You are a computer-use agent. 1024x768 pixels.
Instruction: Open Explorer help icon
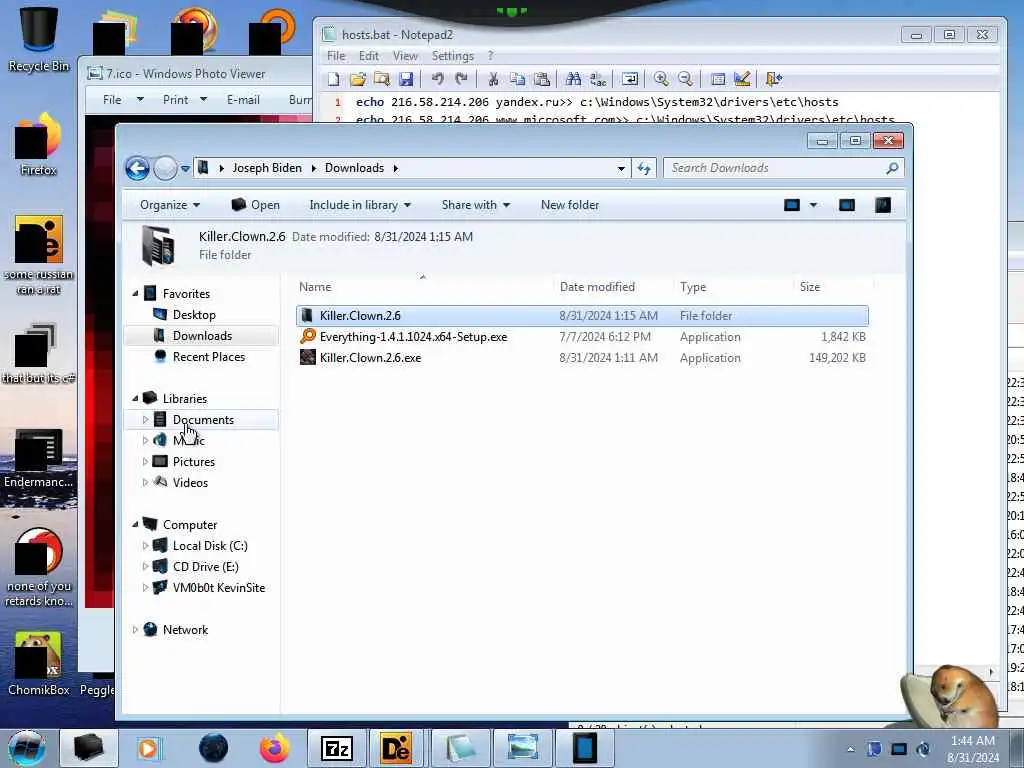tap(882, 205)
